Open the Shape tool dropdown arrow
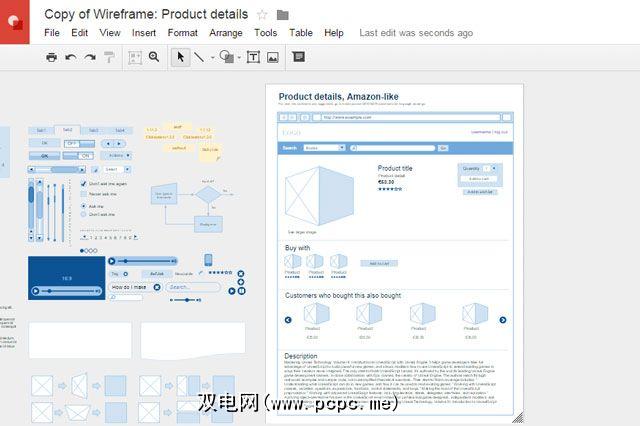 239,58
